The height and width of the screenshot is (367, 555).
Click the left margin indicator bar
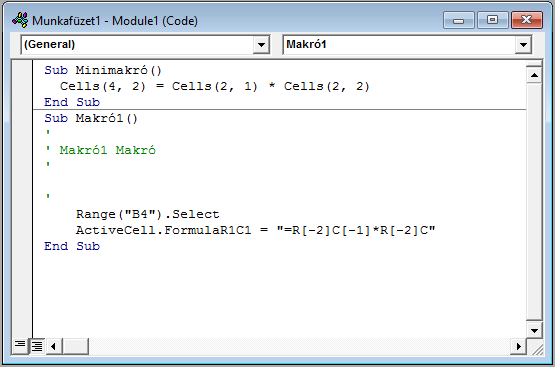tap(22, 198)
